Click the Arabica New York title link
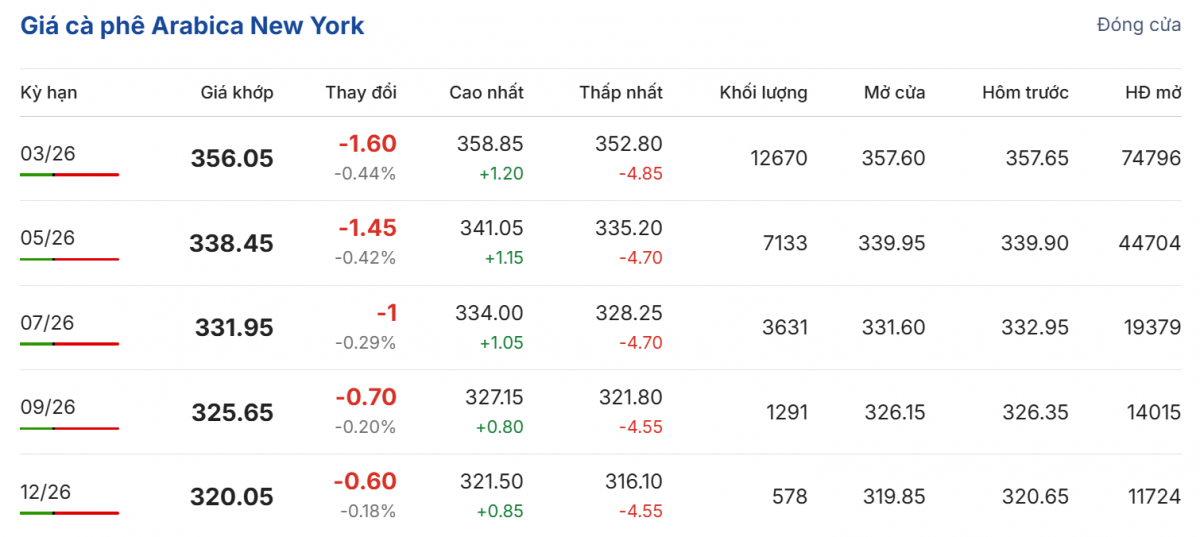Screen dimensions: 1200x537 click(x=192, y=26)
